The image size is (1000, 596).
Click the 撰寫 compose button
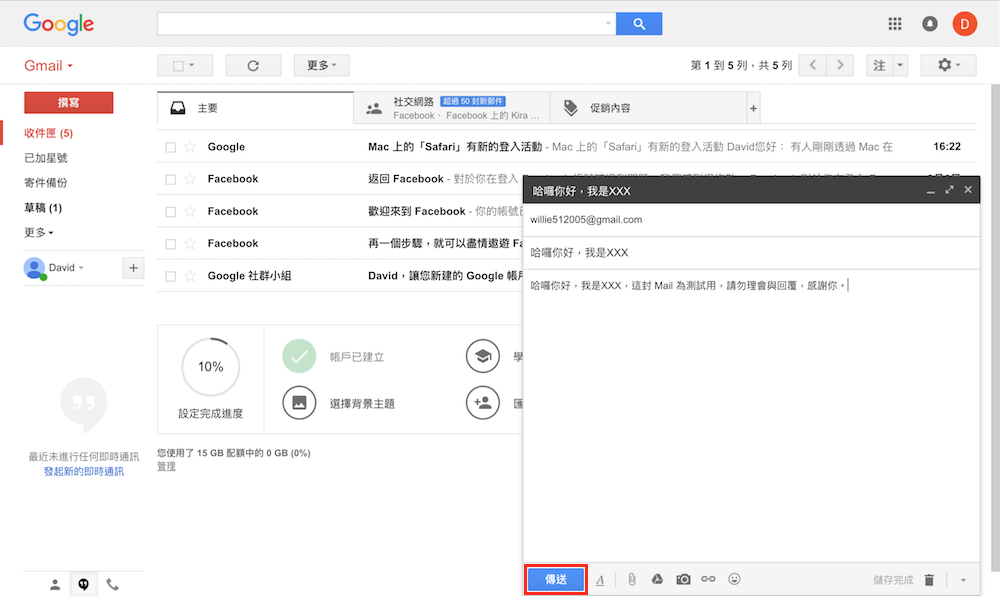[68, 102]
